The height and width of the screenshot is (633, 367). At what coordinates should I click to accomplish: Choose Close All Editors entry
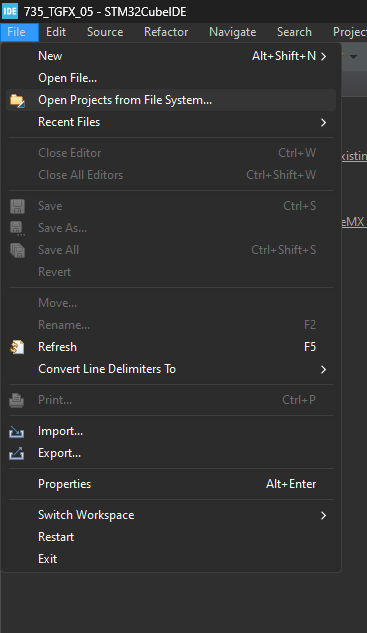pos(171,175)
